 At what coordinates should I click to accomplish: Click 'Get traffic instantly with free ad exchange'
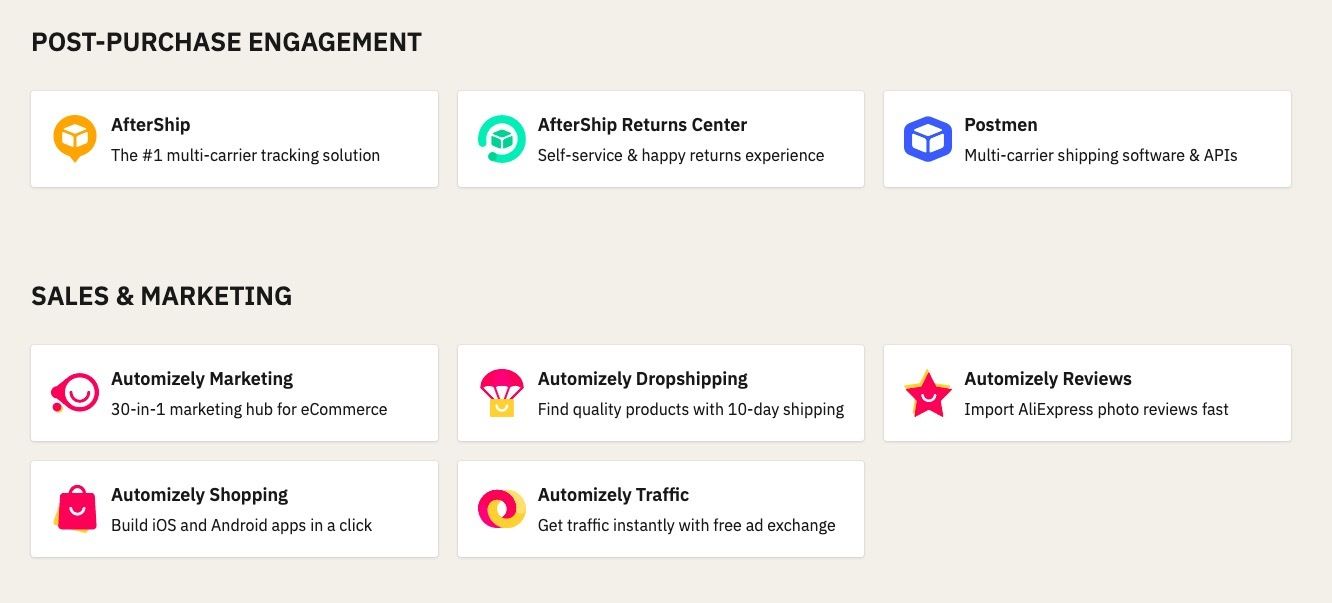(686, 525)
